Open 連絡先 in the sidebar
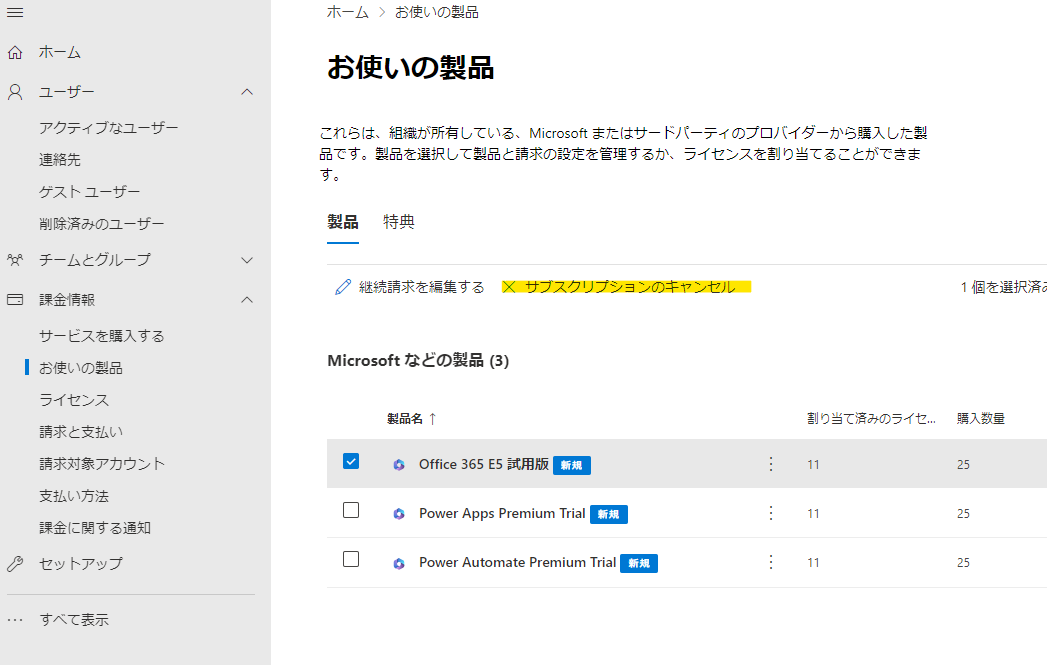 [x=59, y=160]
